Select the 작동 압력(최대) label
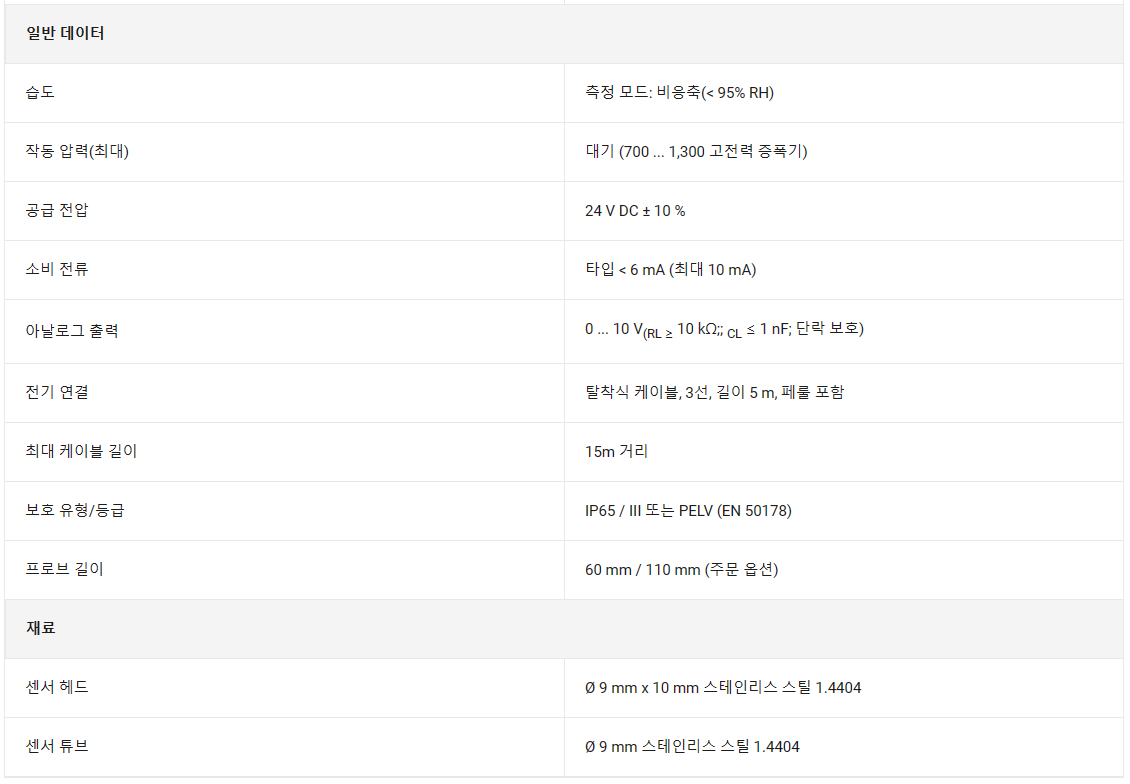 [x=77, y=151]
